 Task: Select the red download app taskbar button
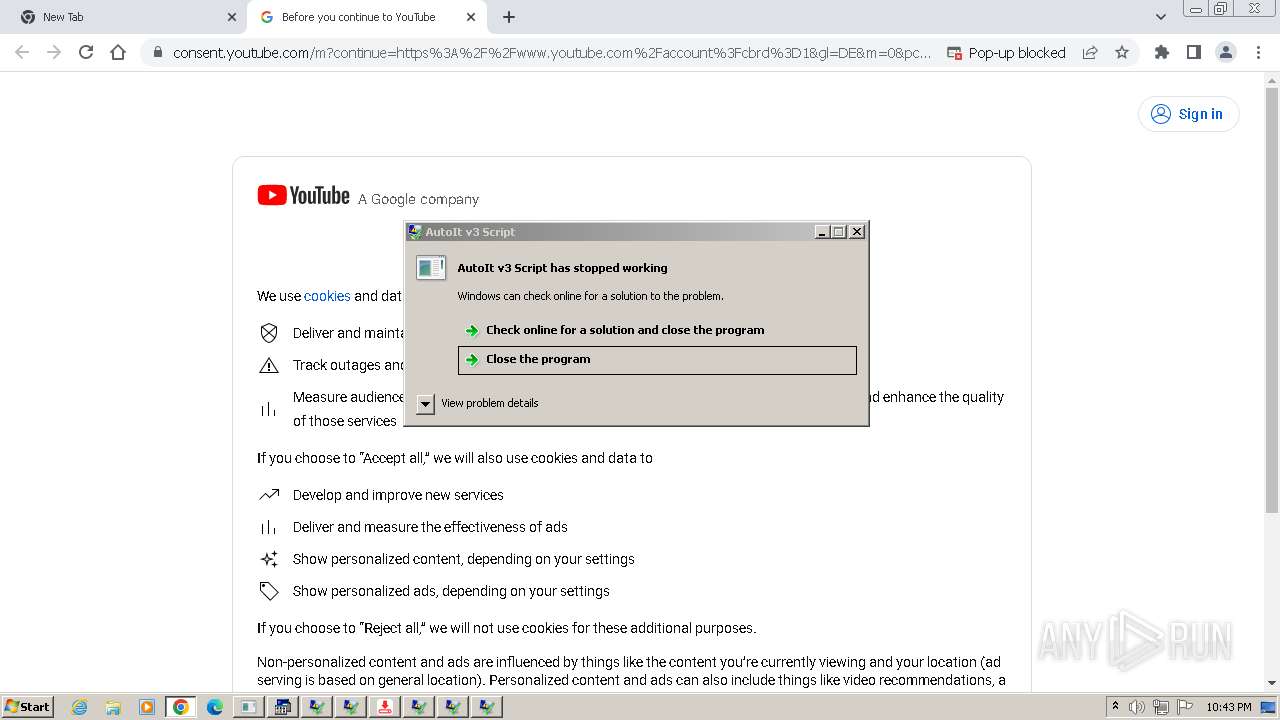[385, 707]
